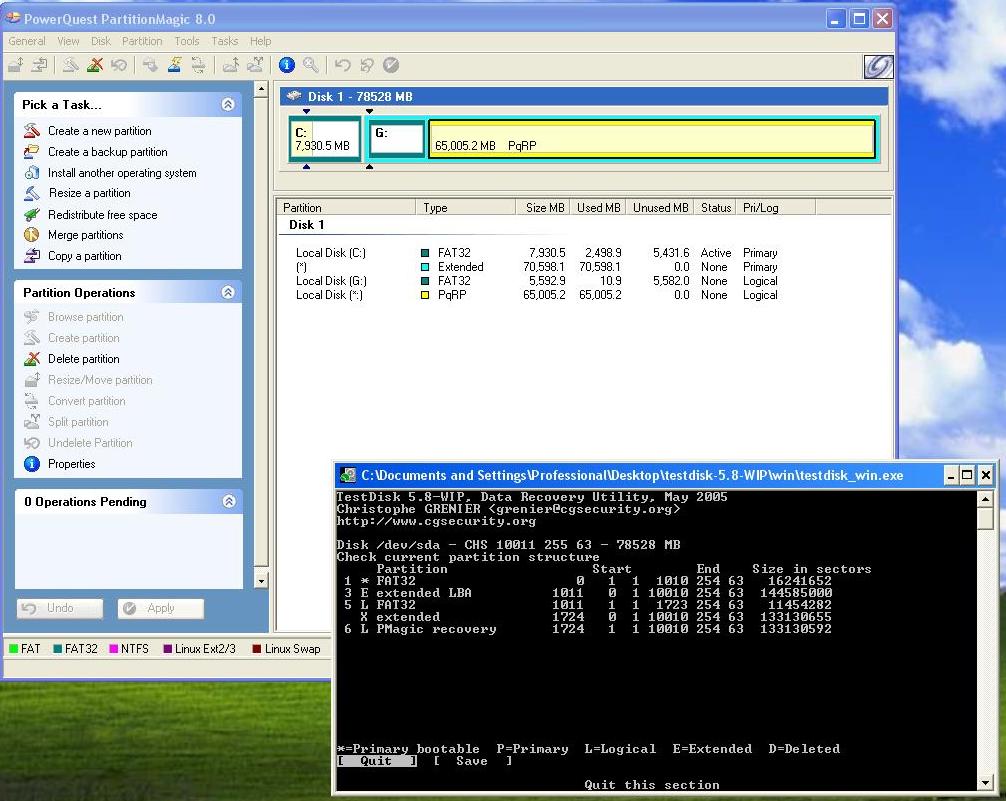Click the Size MB column header
1006x801 pixels.
coord(543,208)
